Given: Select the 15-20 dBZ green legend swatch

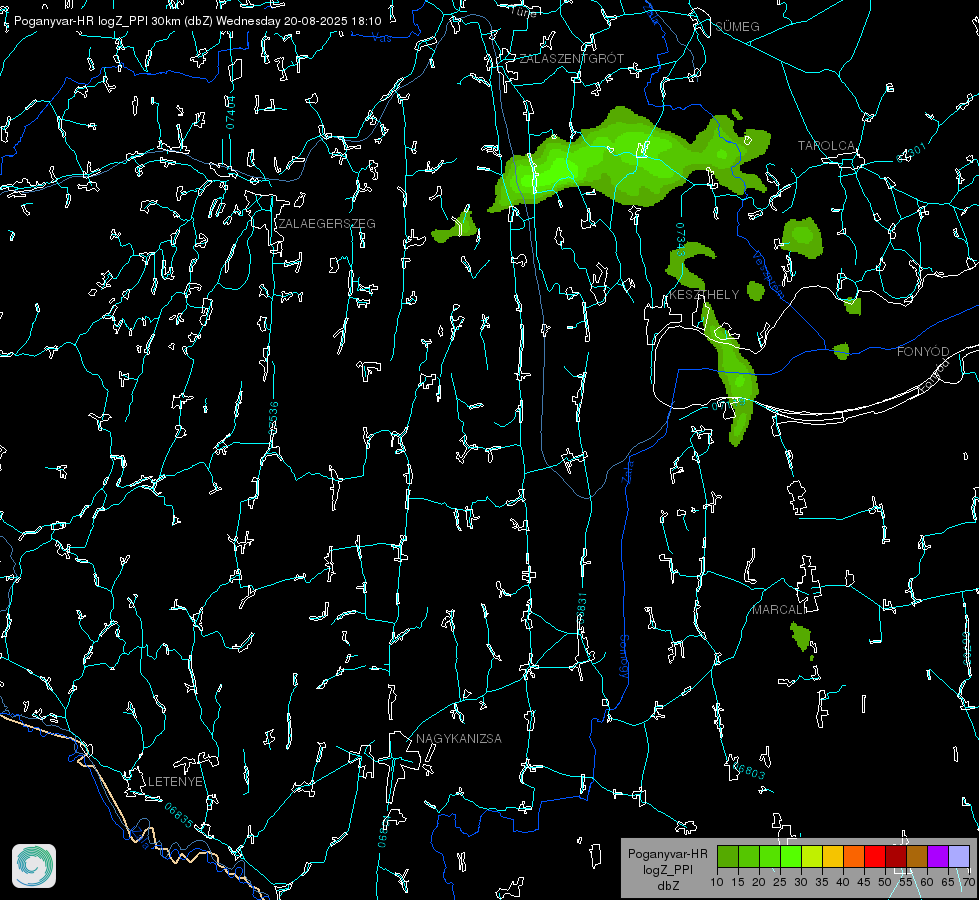Looking at the screenshot, I should tap(749, 857).
